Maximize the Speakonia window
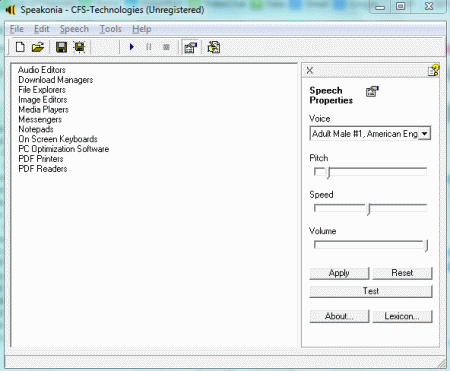Image resolution: width=450 pixels, height=371 pixels. pos(400,7)
